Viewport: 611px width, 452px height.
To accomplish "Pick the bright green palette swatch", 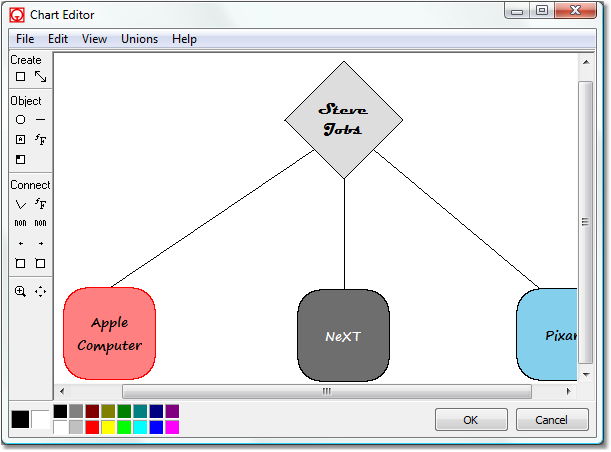I will tap(124, 427).
